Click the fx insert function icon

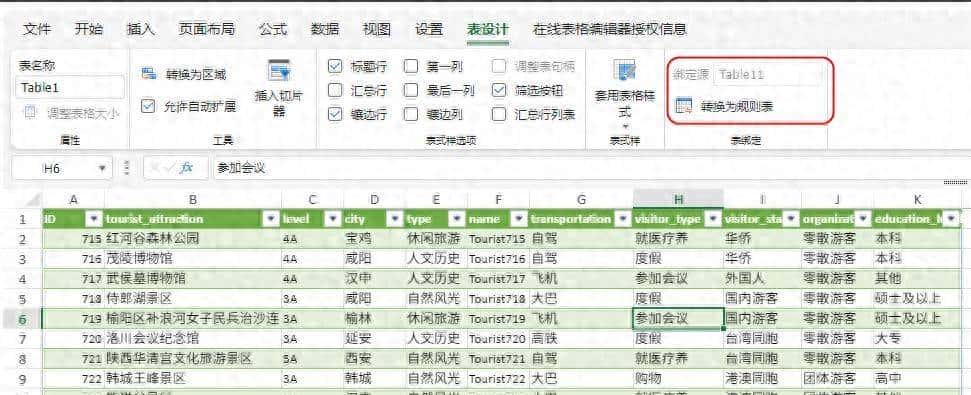click(x=185, y=168)
